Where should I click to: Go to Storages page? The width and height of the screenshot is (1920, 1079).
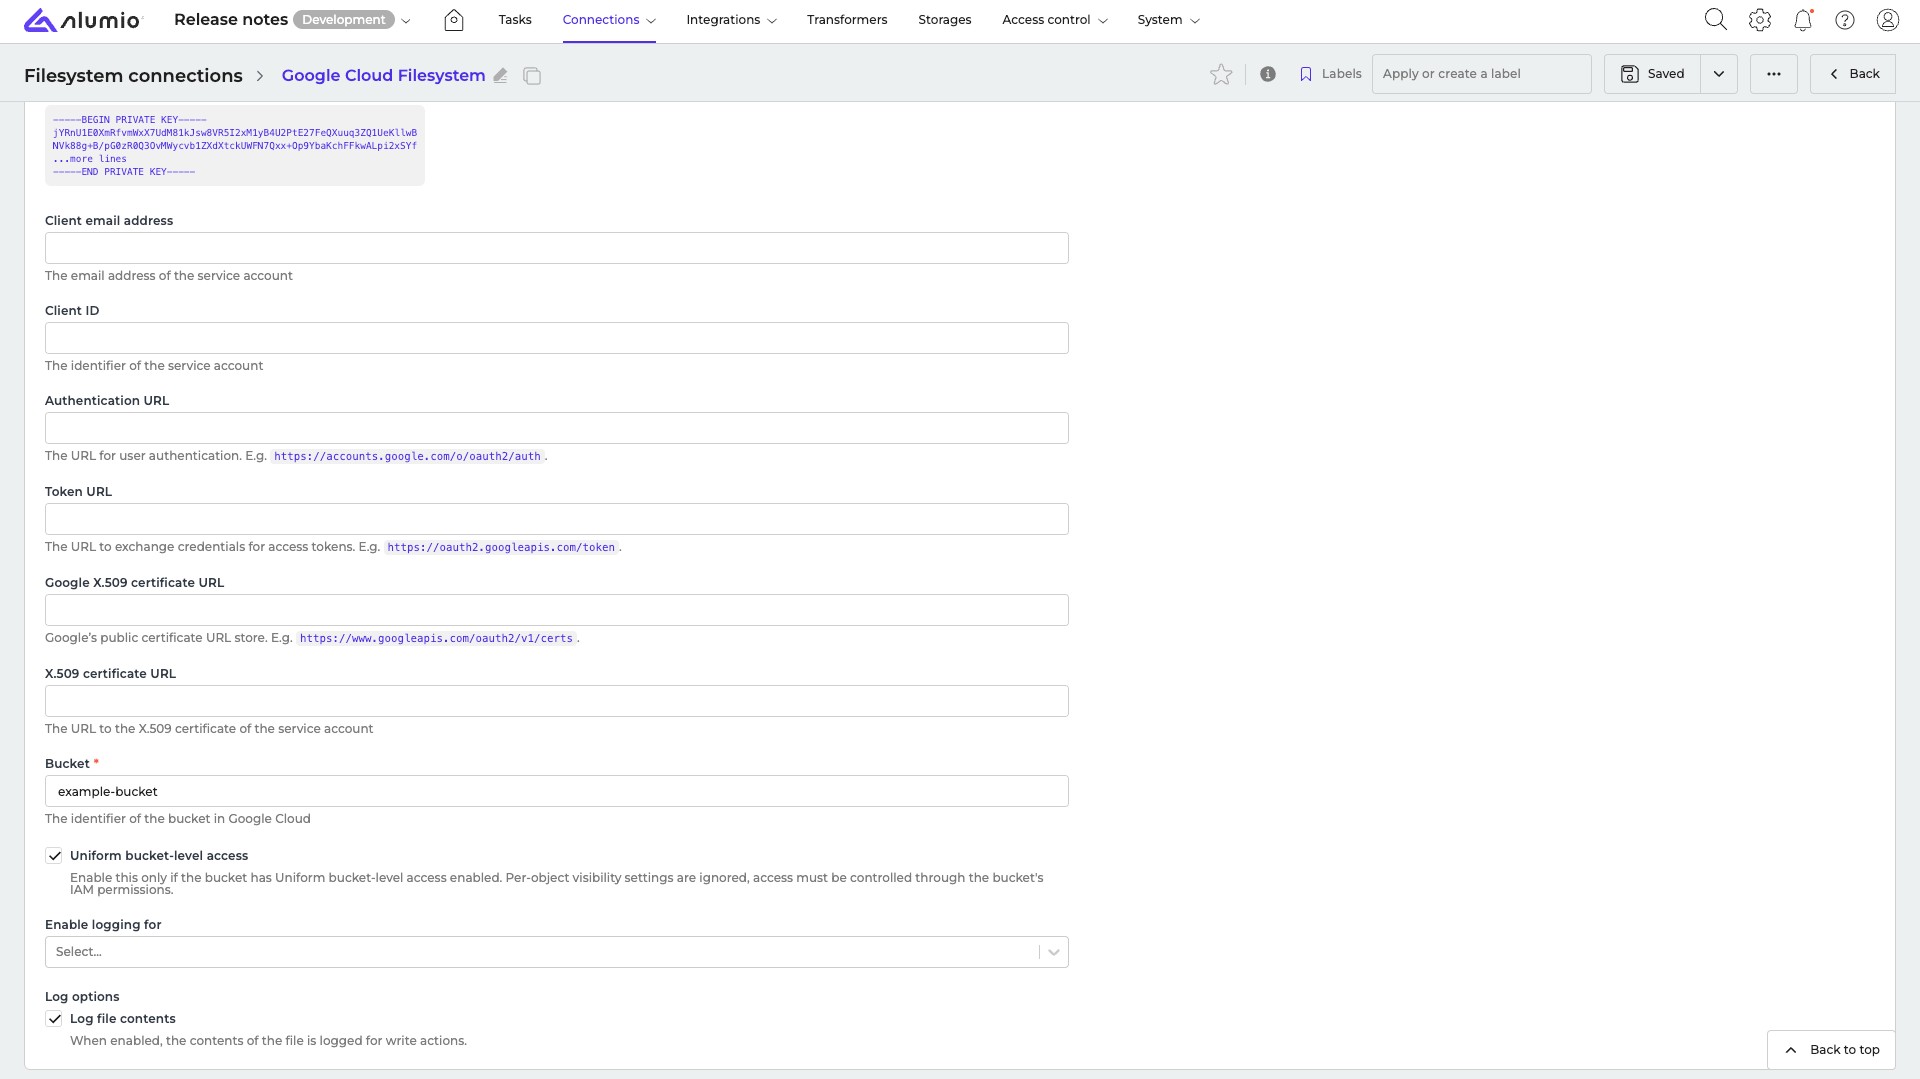[945, 20]
